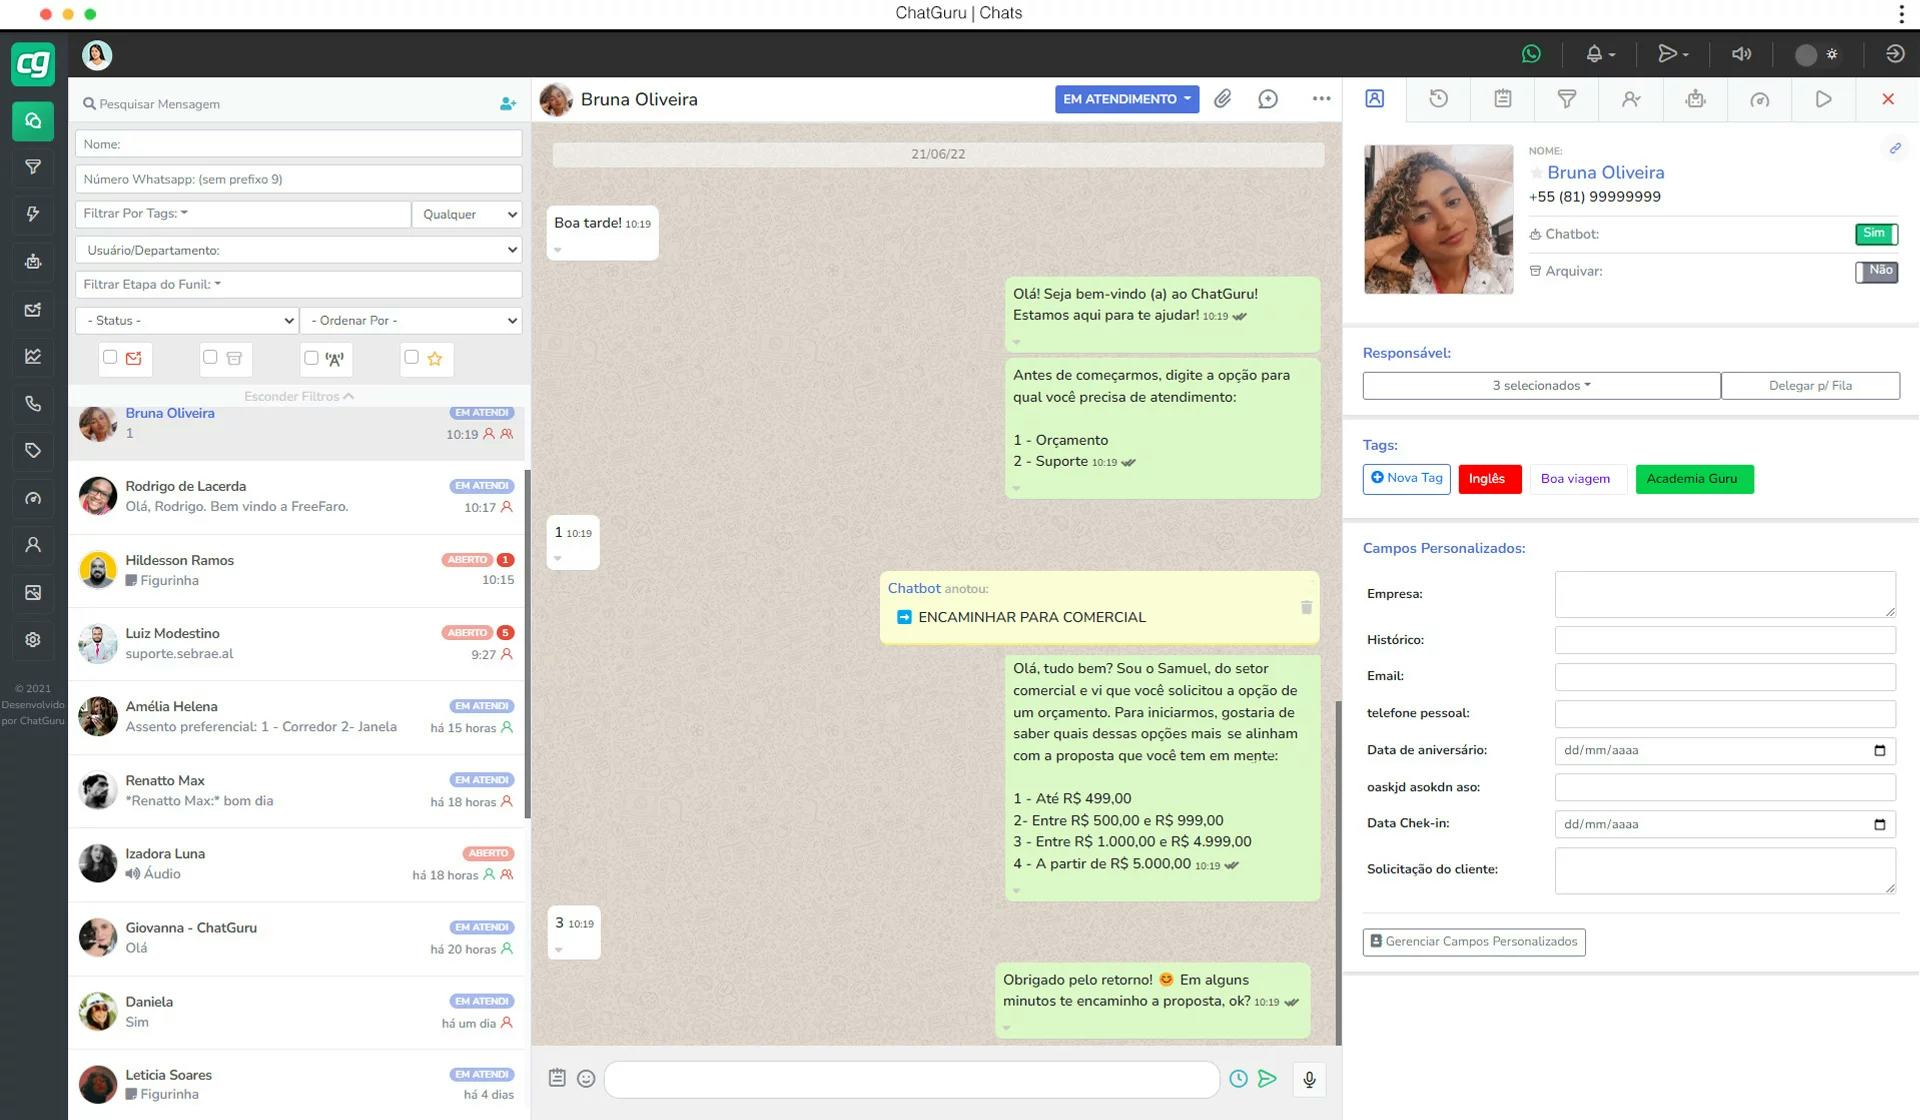
Task: Add a tag with the Nova Tag button
Action: click(1406, 478)
